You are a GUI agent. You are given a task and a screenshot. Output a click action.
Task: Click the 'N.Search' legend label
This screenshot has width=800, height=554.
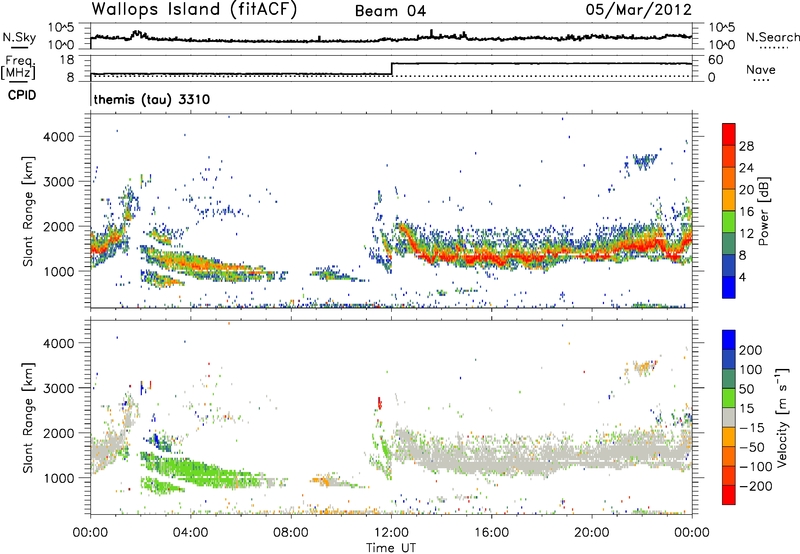tap(772, 37)
